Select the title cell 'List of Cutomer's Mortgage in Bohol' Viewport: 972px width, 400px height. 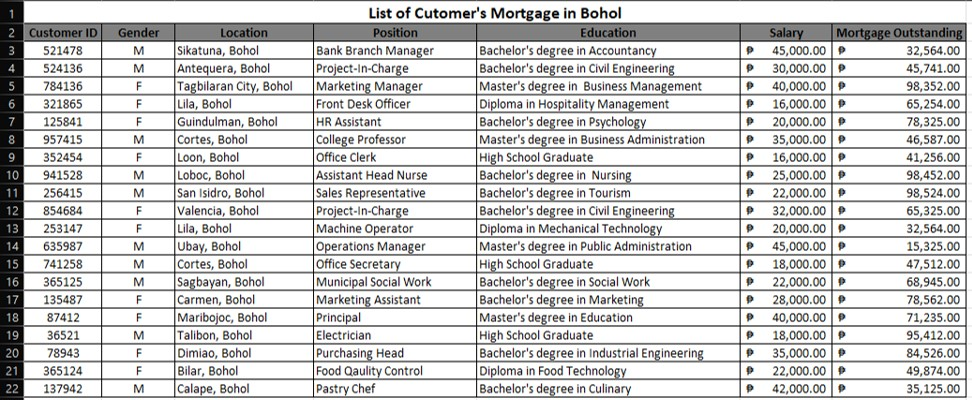pos(494,13)
